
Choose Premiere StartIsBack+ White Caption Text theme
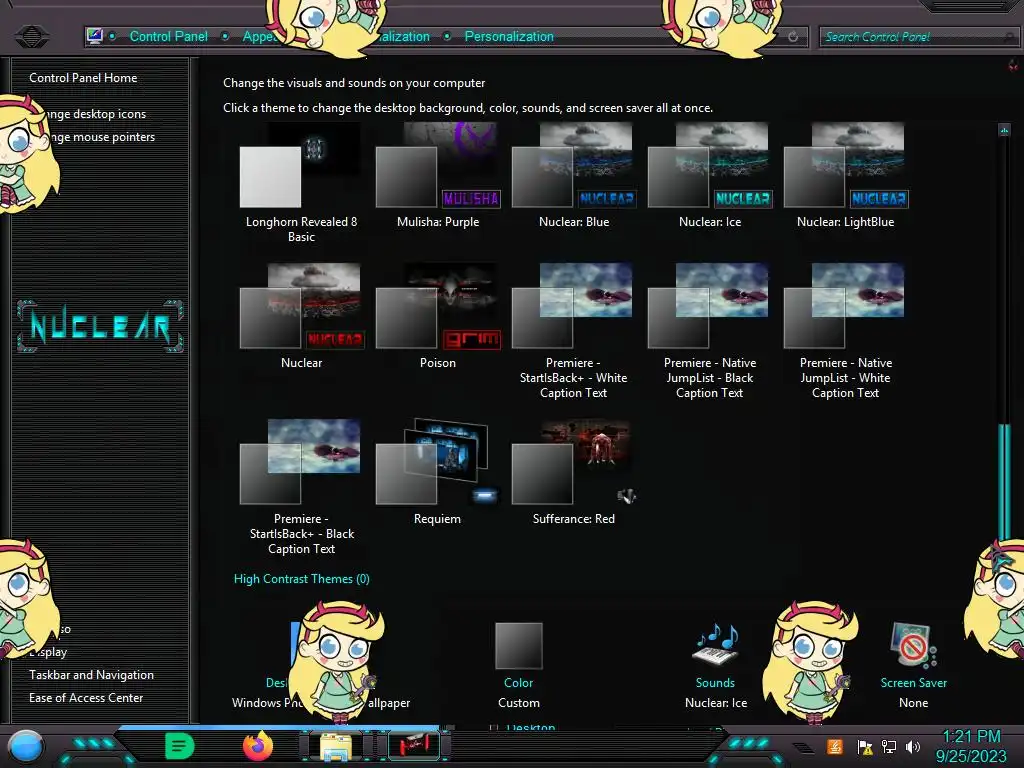[573, 331]
